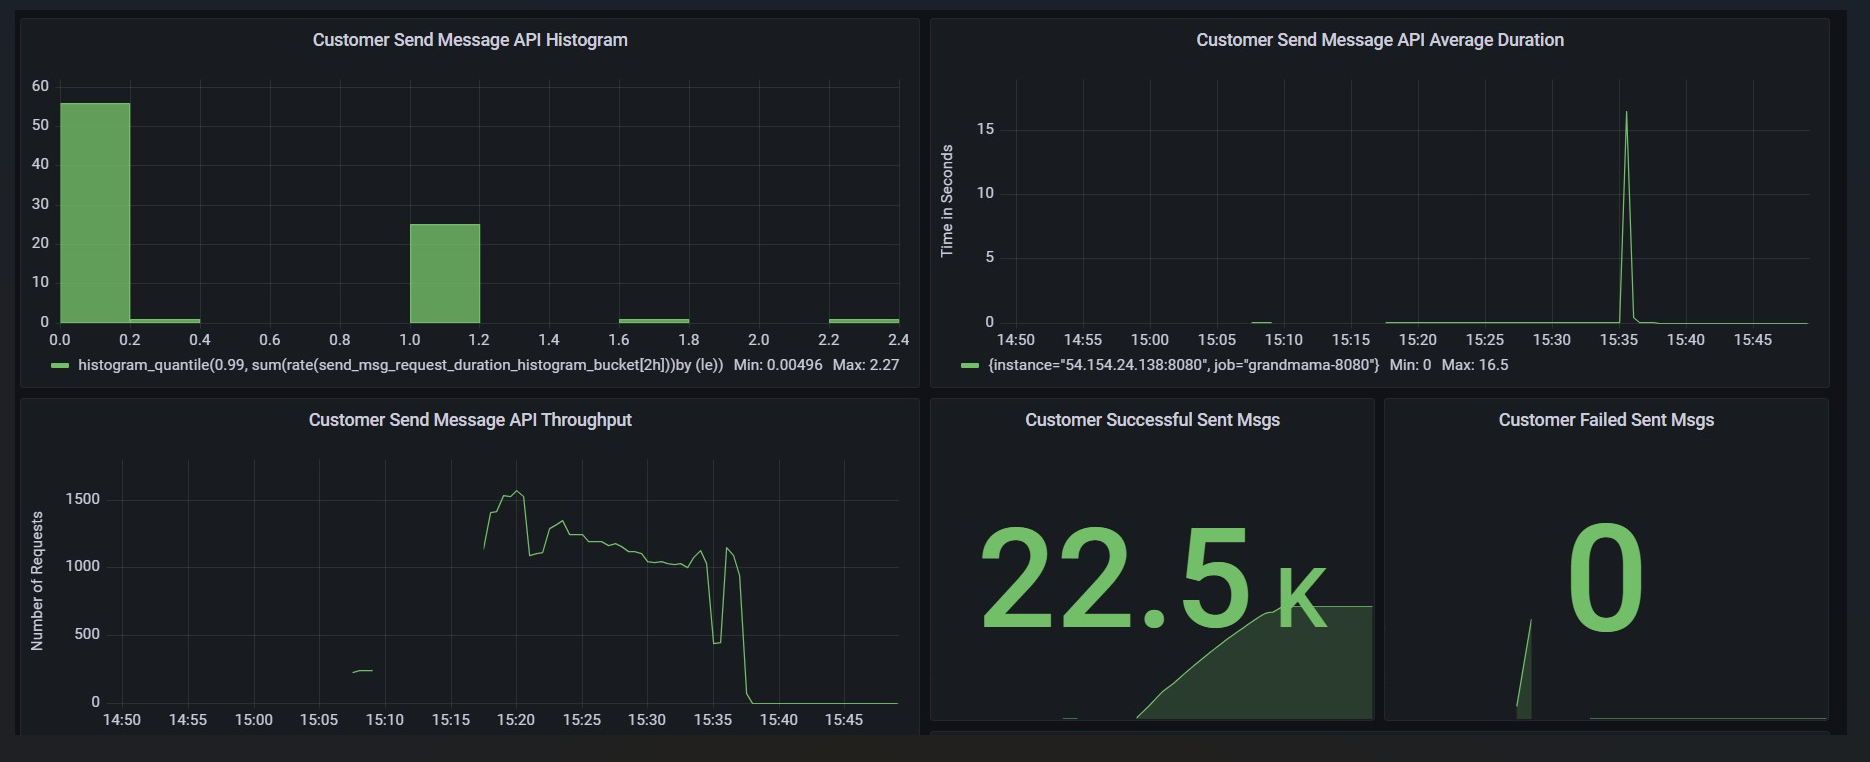
Task: Click the small histogram bar between 2.2 and 2.4
Action: [x=864, y=320]
